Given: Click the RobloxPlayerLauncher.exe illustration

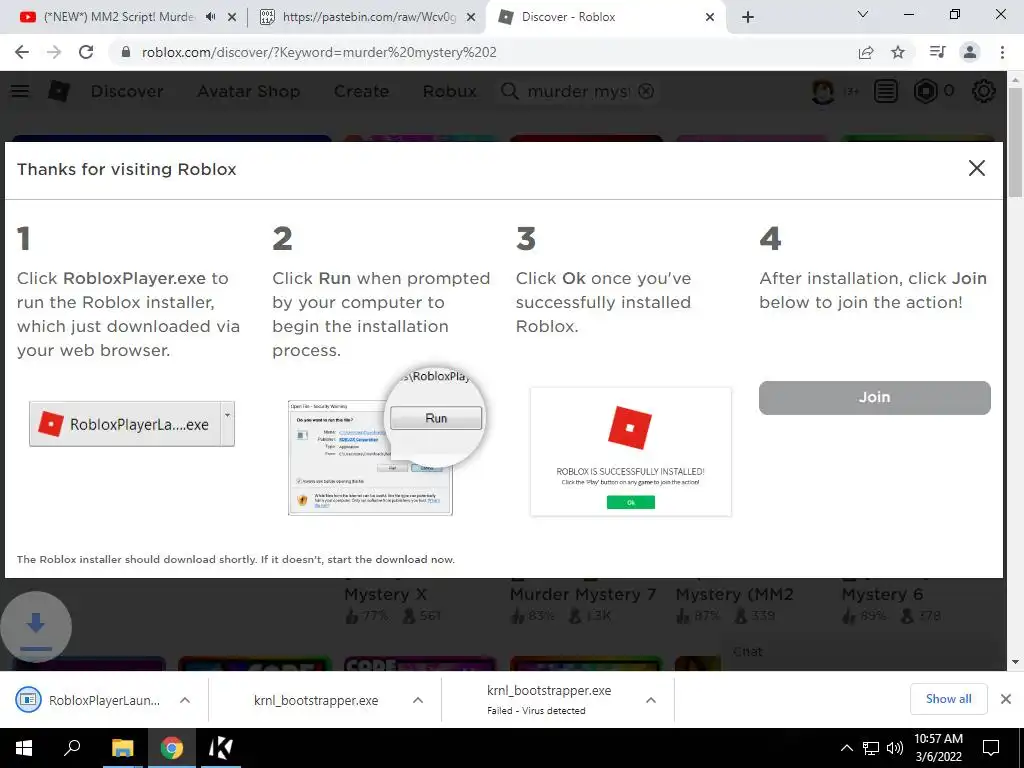Looking at the screenshot, I should point(132,424).
